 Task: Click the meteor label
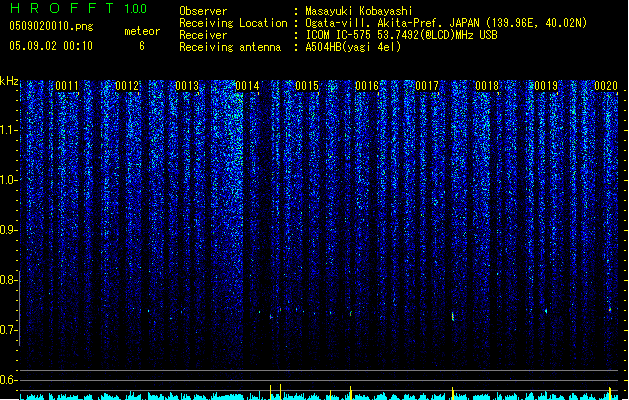142,31
